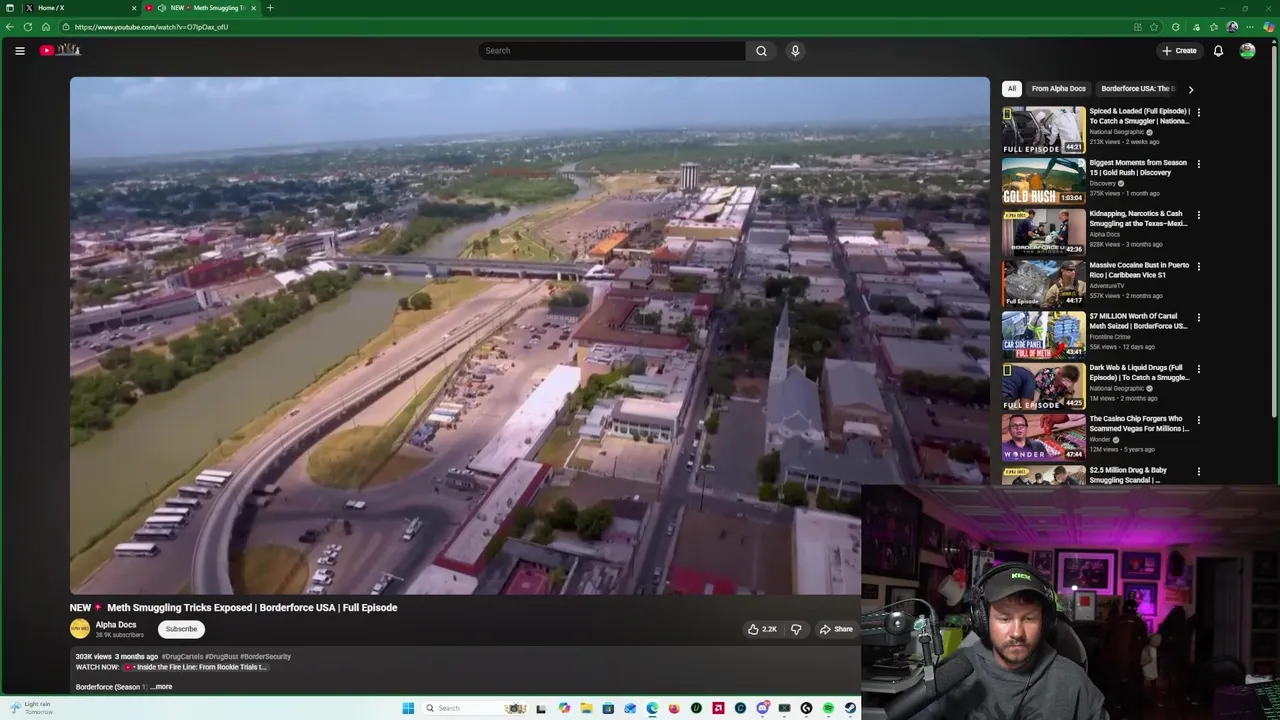The image size is (1280, 720).
Task: Go to the YouTube home logo
Action: click(x=59, y=50)
